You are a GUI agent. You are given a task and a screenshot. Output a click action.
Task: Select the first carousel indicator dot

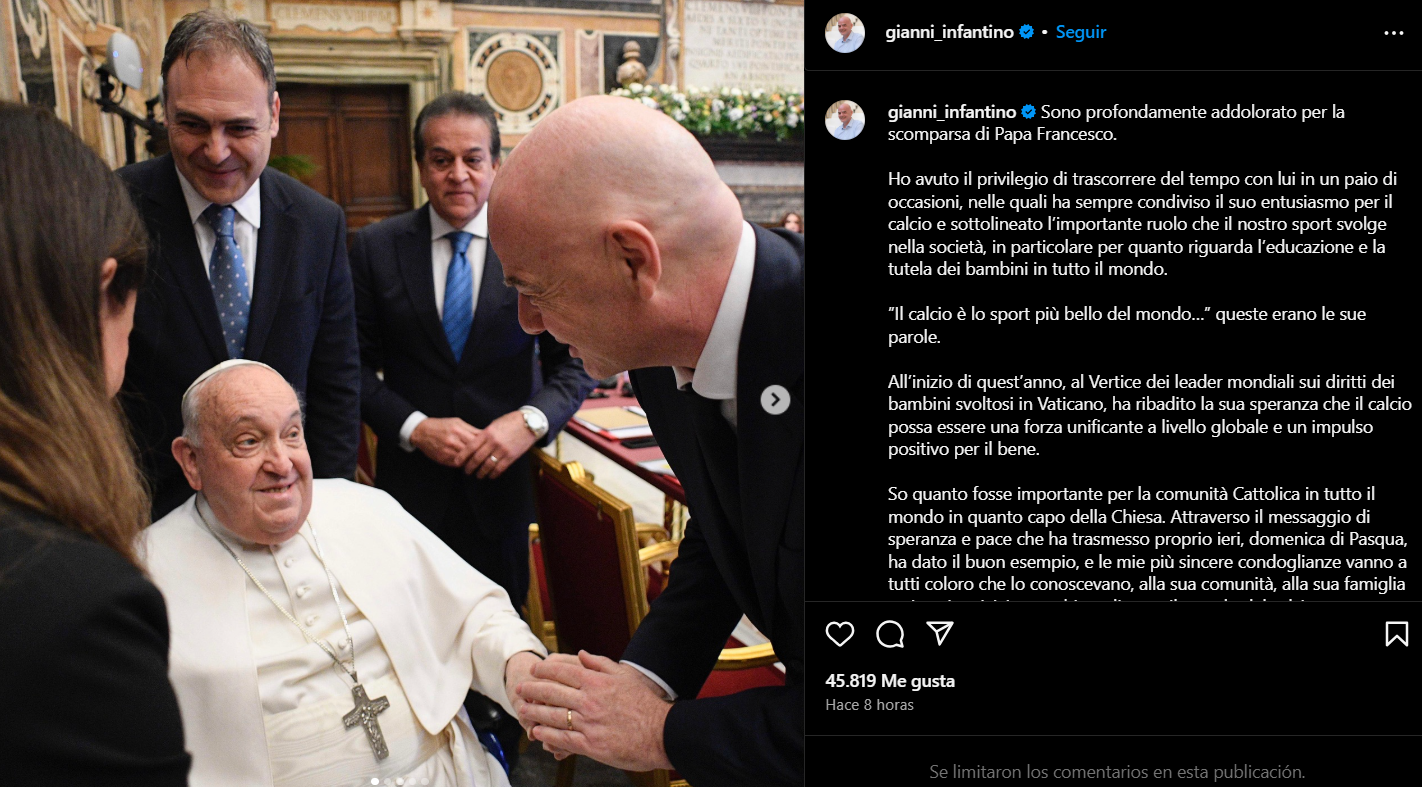[x=375, y=781]
